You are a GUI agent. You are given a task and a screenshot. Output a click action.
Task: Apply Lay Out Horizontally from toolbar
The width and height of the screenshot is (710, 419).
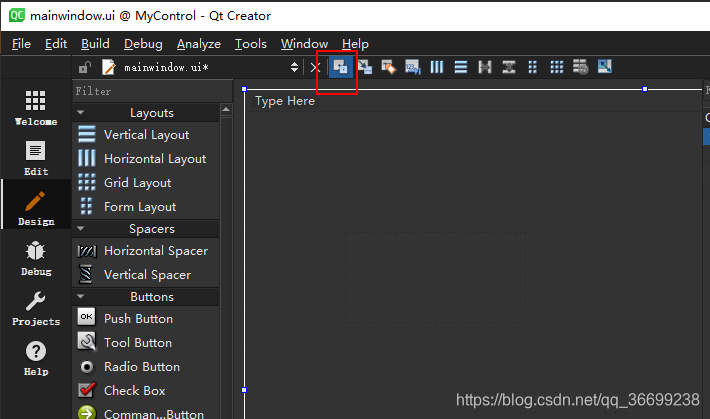point(437,67)
